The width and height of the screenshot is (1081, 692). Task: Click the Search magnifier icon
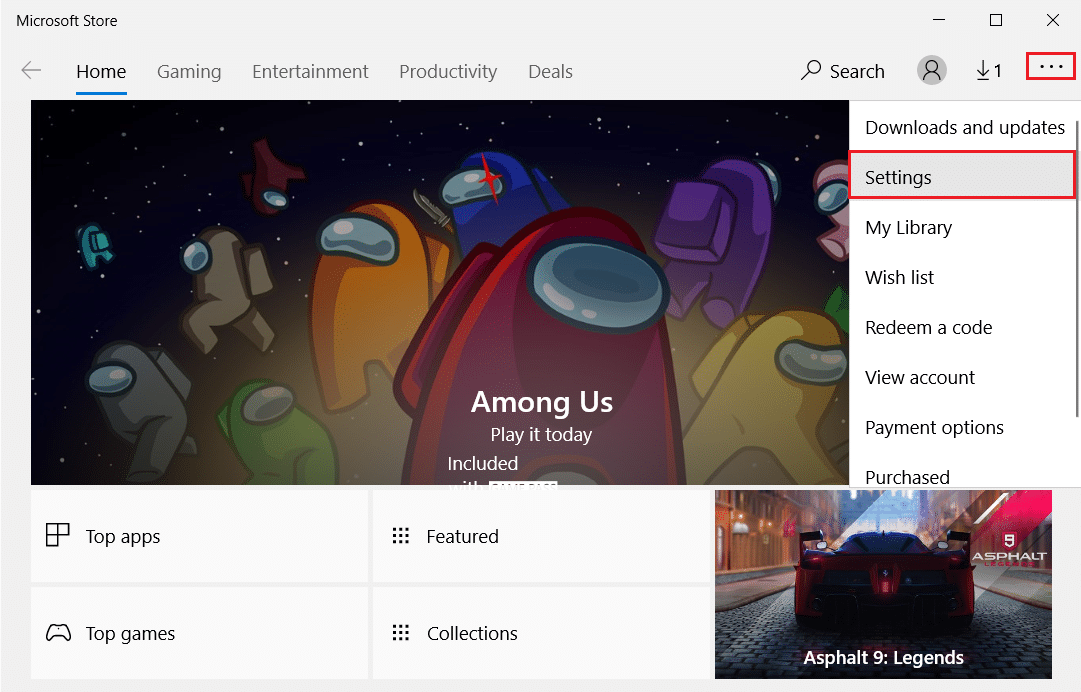811,71
